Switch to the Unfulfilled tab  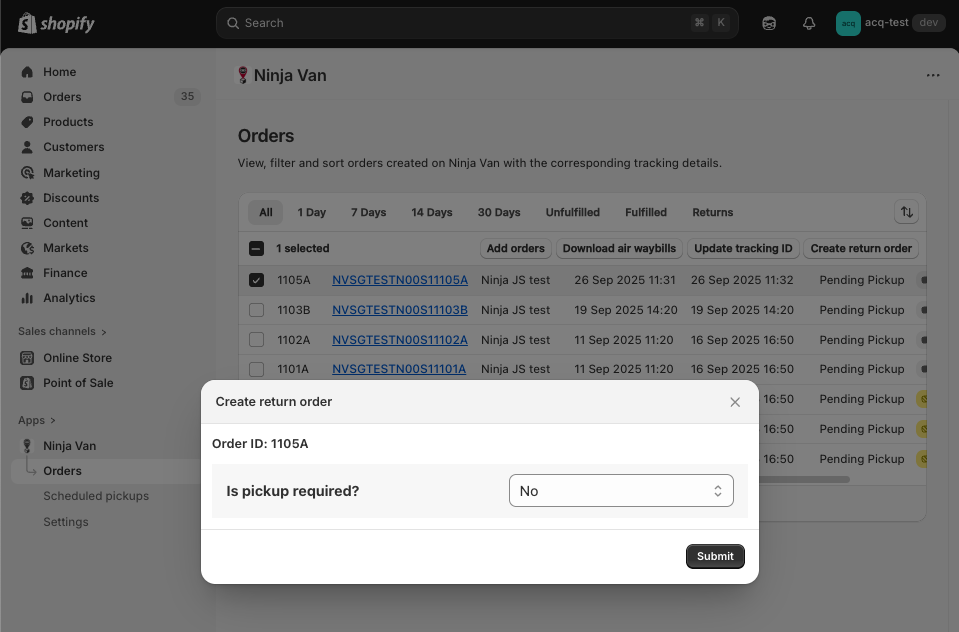click(572, 212)
